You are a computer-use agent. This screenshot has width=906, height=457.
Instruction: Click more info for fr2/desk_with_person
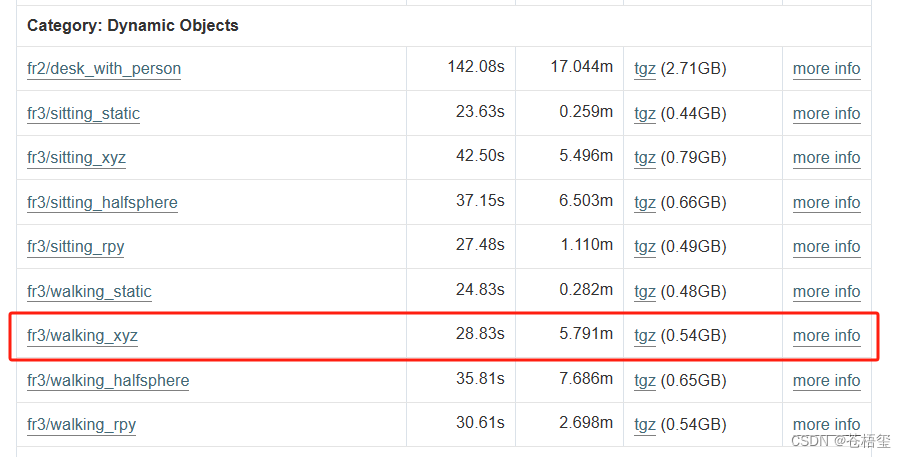point(826,69)
